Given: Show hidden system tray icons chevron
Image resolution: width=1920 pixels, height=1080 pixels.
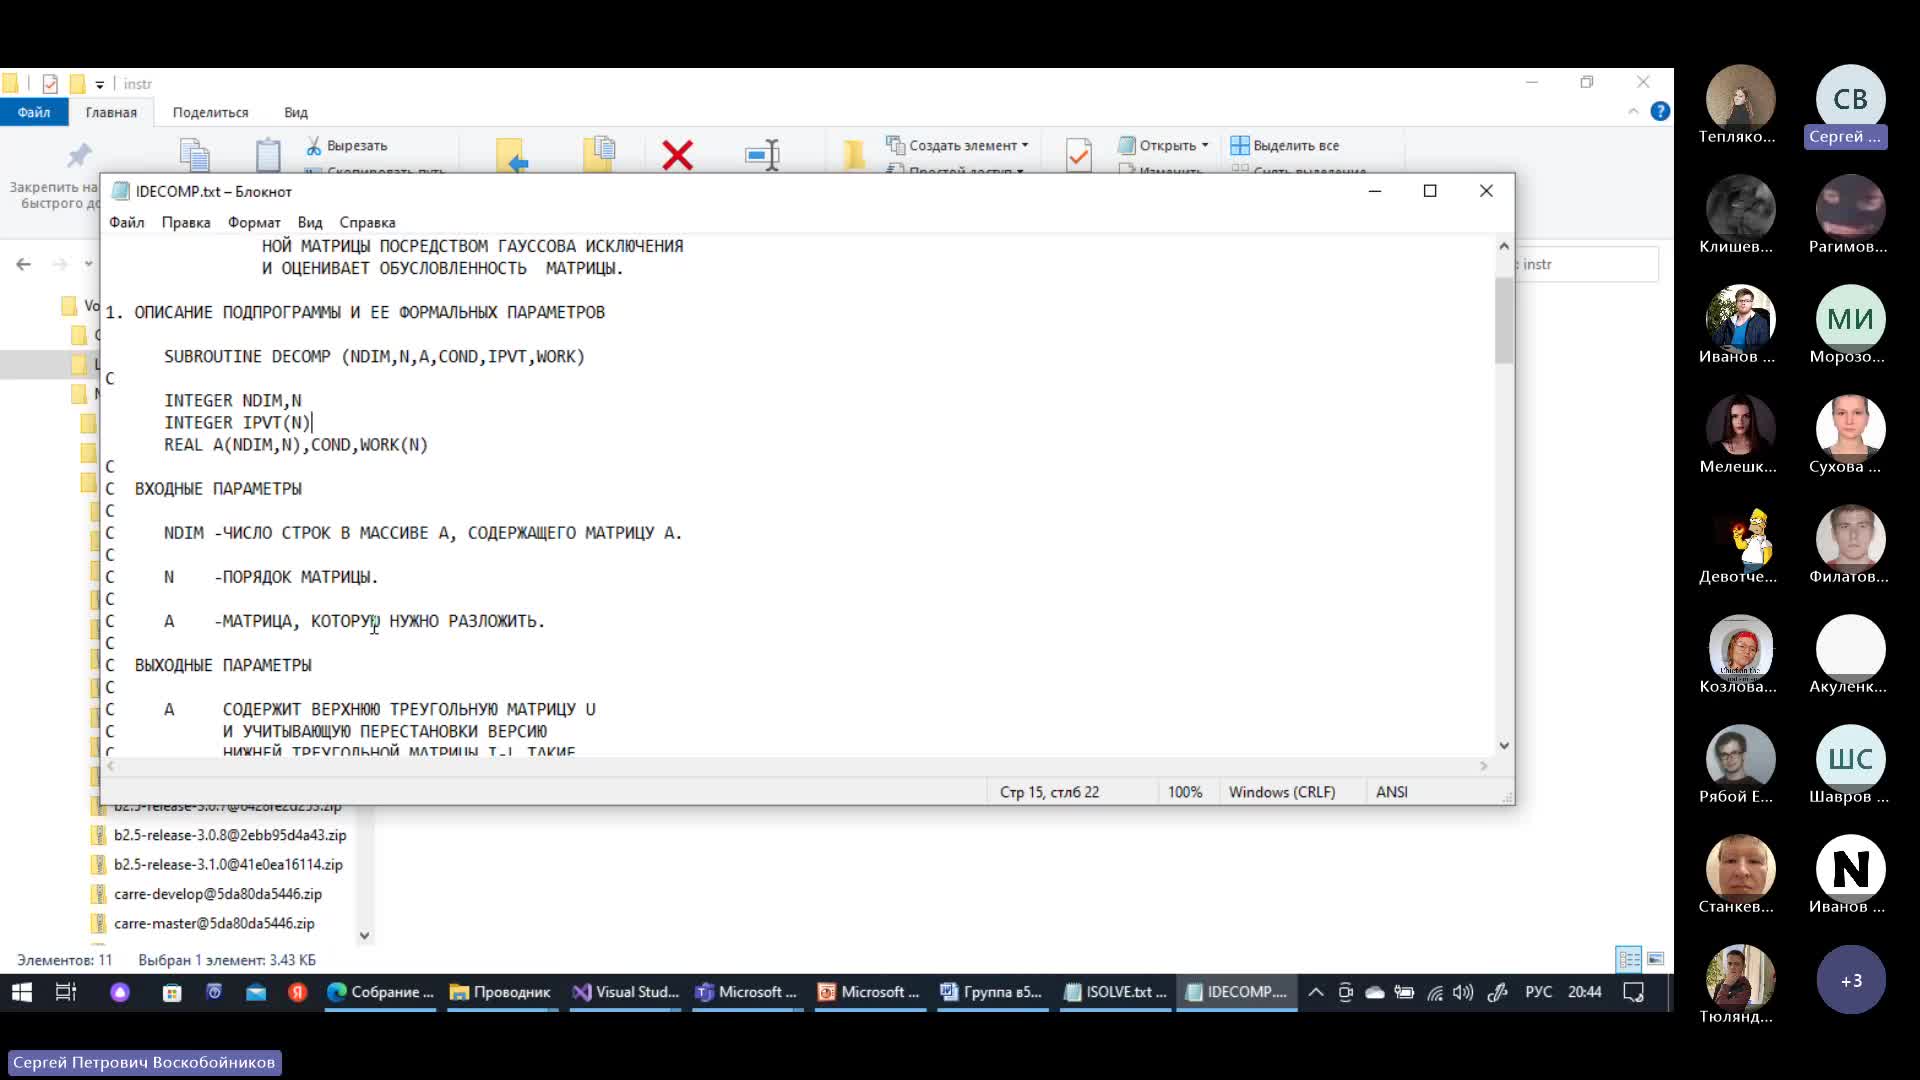Looking at the screenshot, I should [x=1316, y=992].
